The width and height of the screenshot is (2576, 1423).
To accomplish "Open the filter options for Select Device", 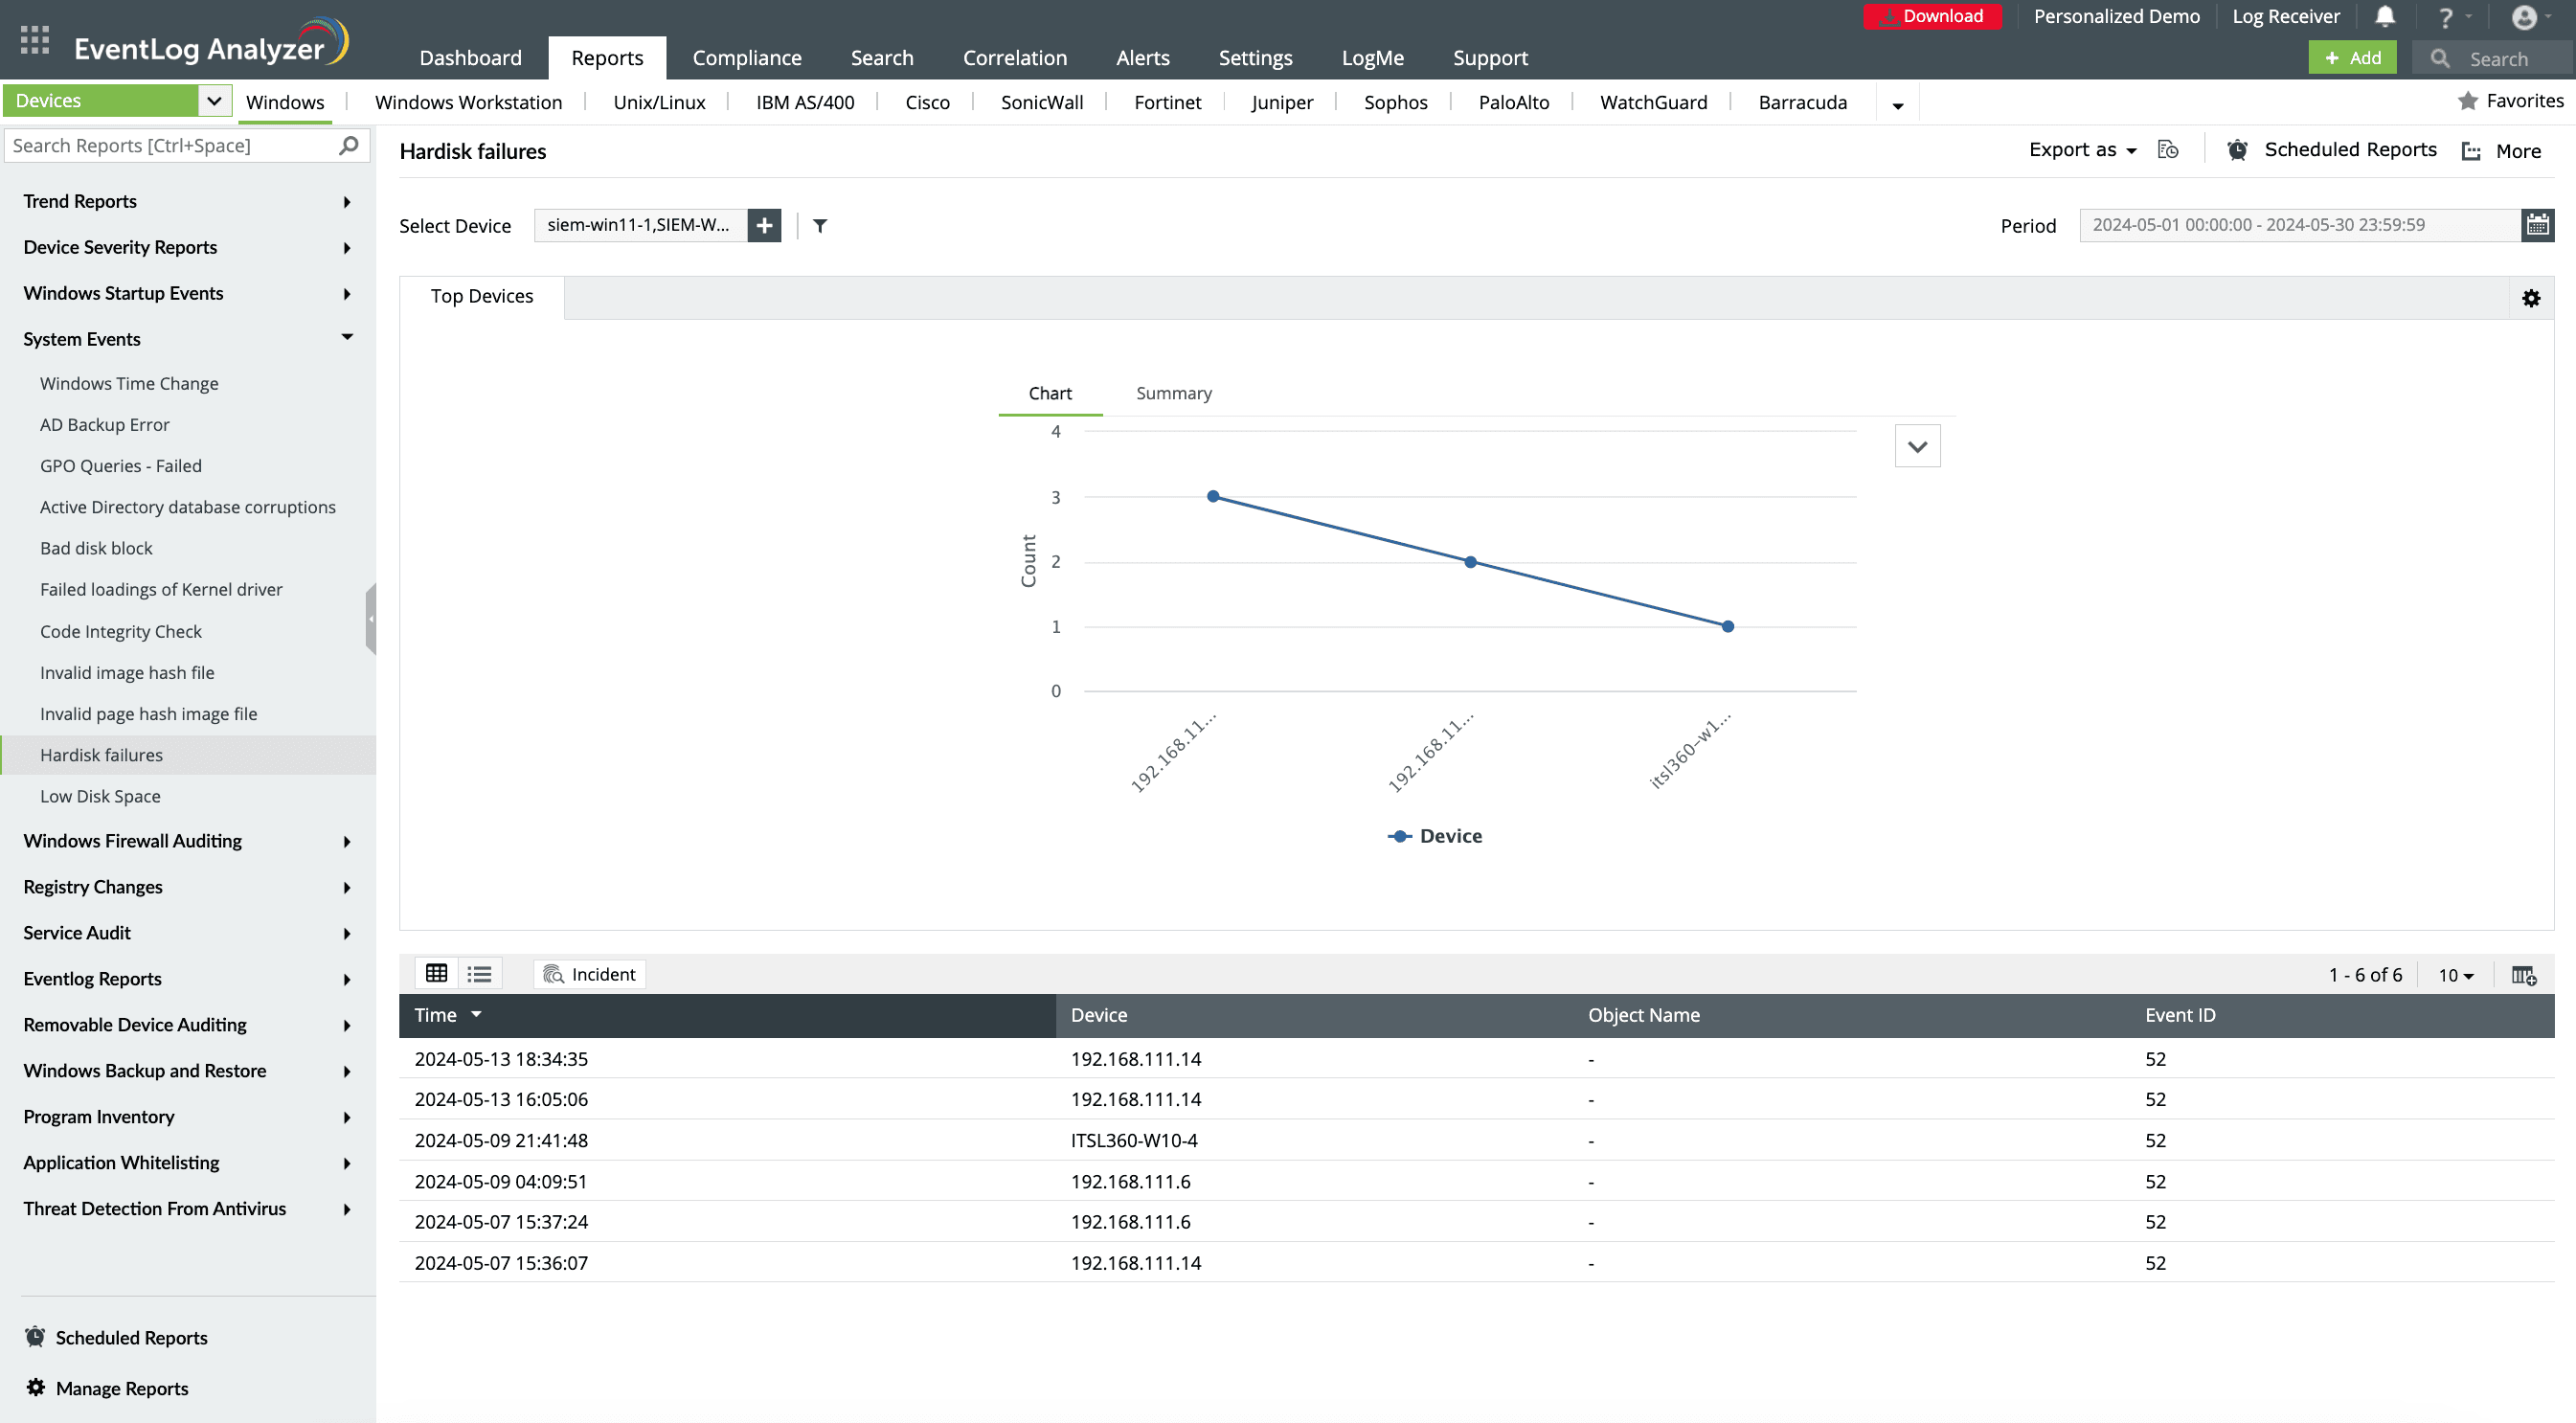I will point(819,225).
